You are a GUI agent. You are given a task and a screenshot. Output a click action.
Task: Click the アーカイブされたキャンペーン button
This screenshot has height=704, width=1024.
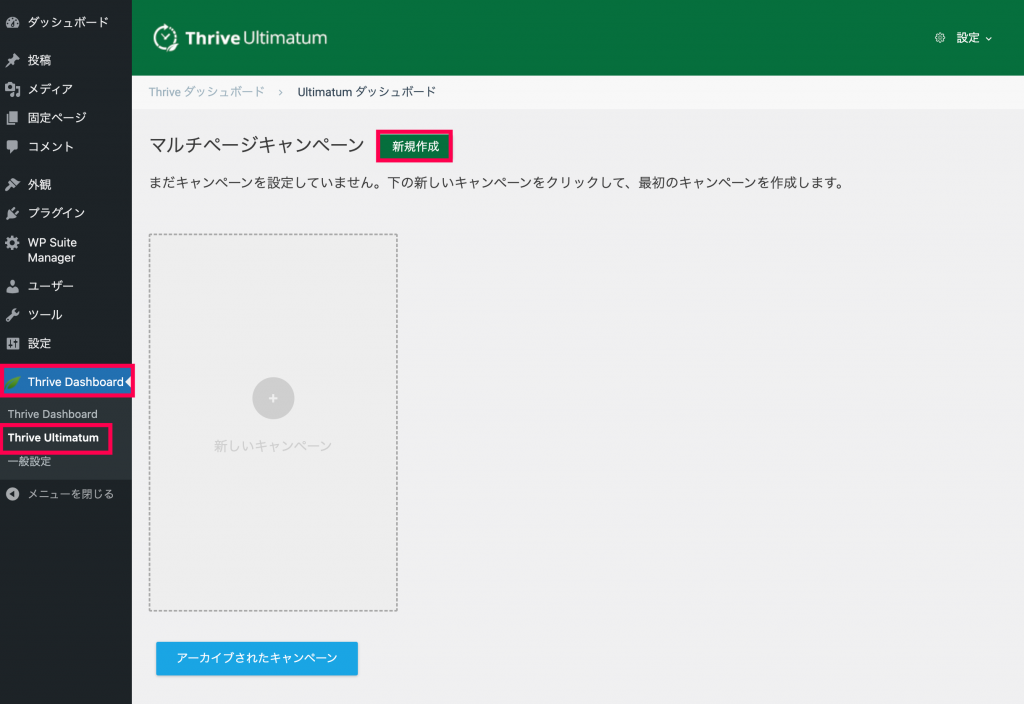click(257, 658)
